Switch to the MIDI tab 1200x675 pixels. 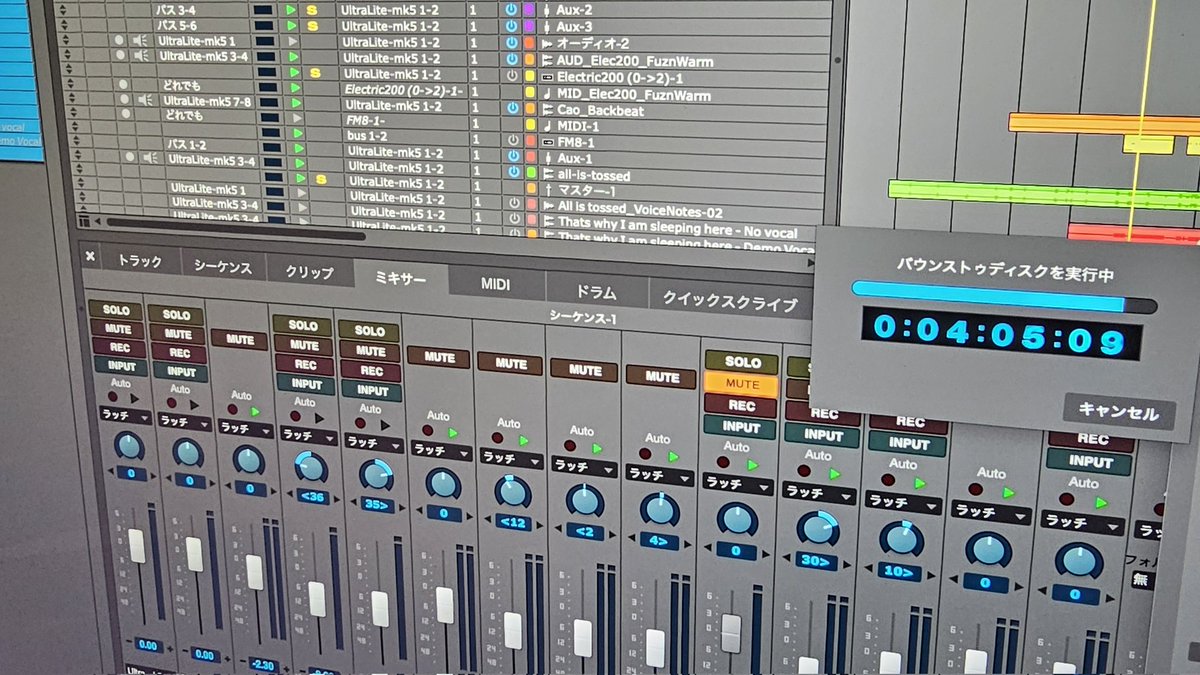point(495,284)
